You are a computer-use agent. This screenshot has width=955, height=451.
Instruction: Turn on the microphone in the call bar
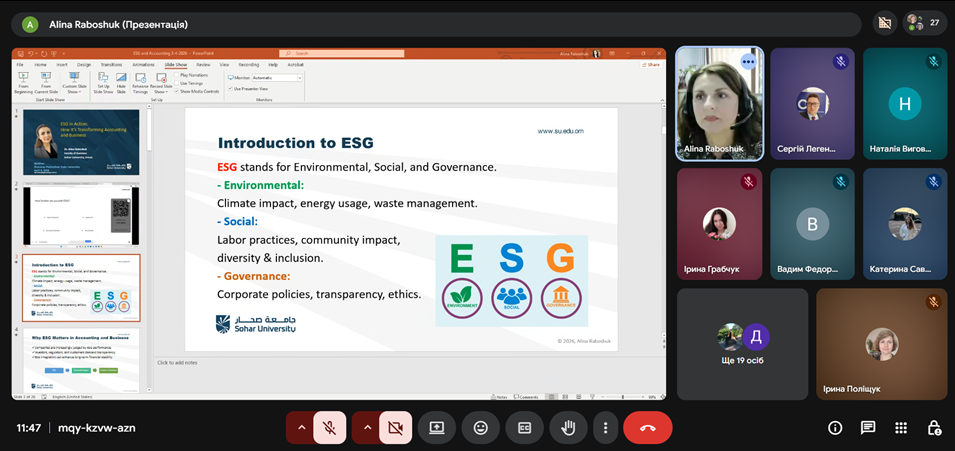[x=329, y=428]
